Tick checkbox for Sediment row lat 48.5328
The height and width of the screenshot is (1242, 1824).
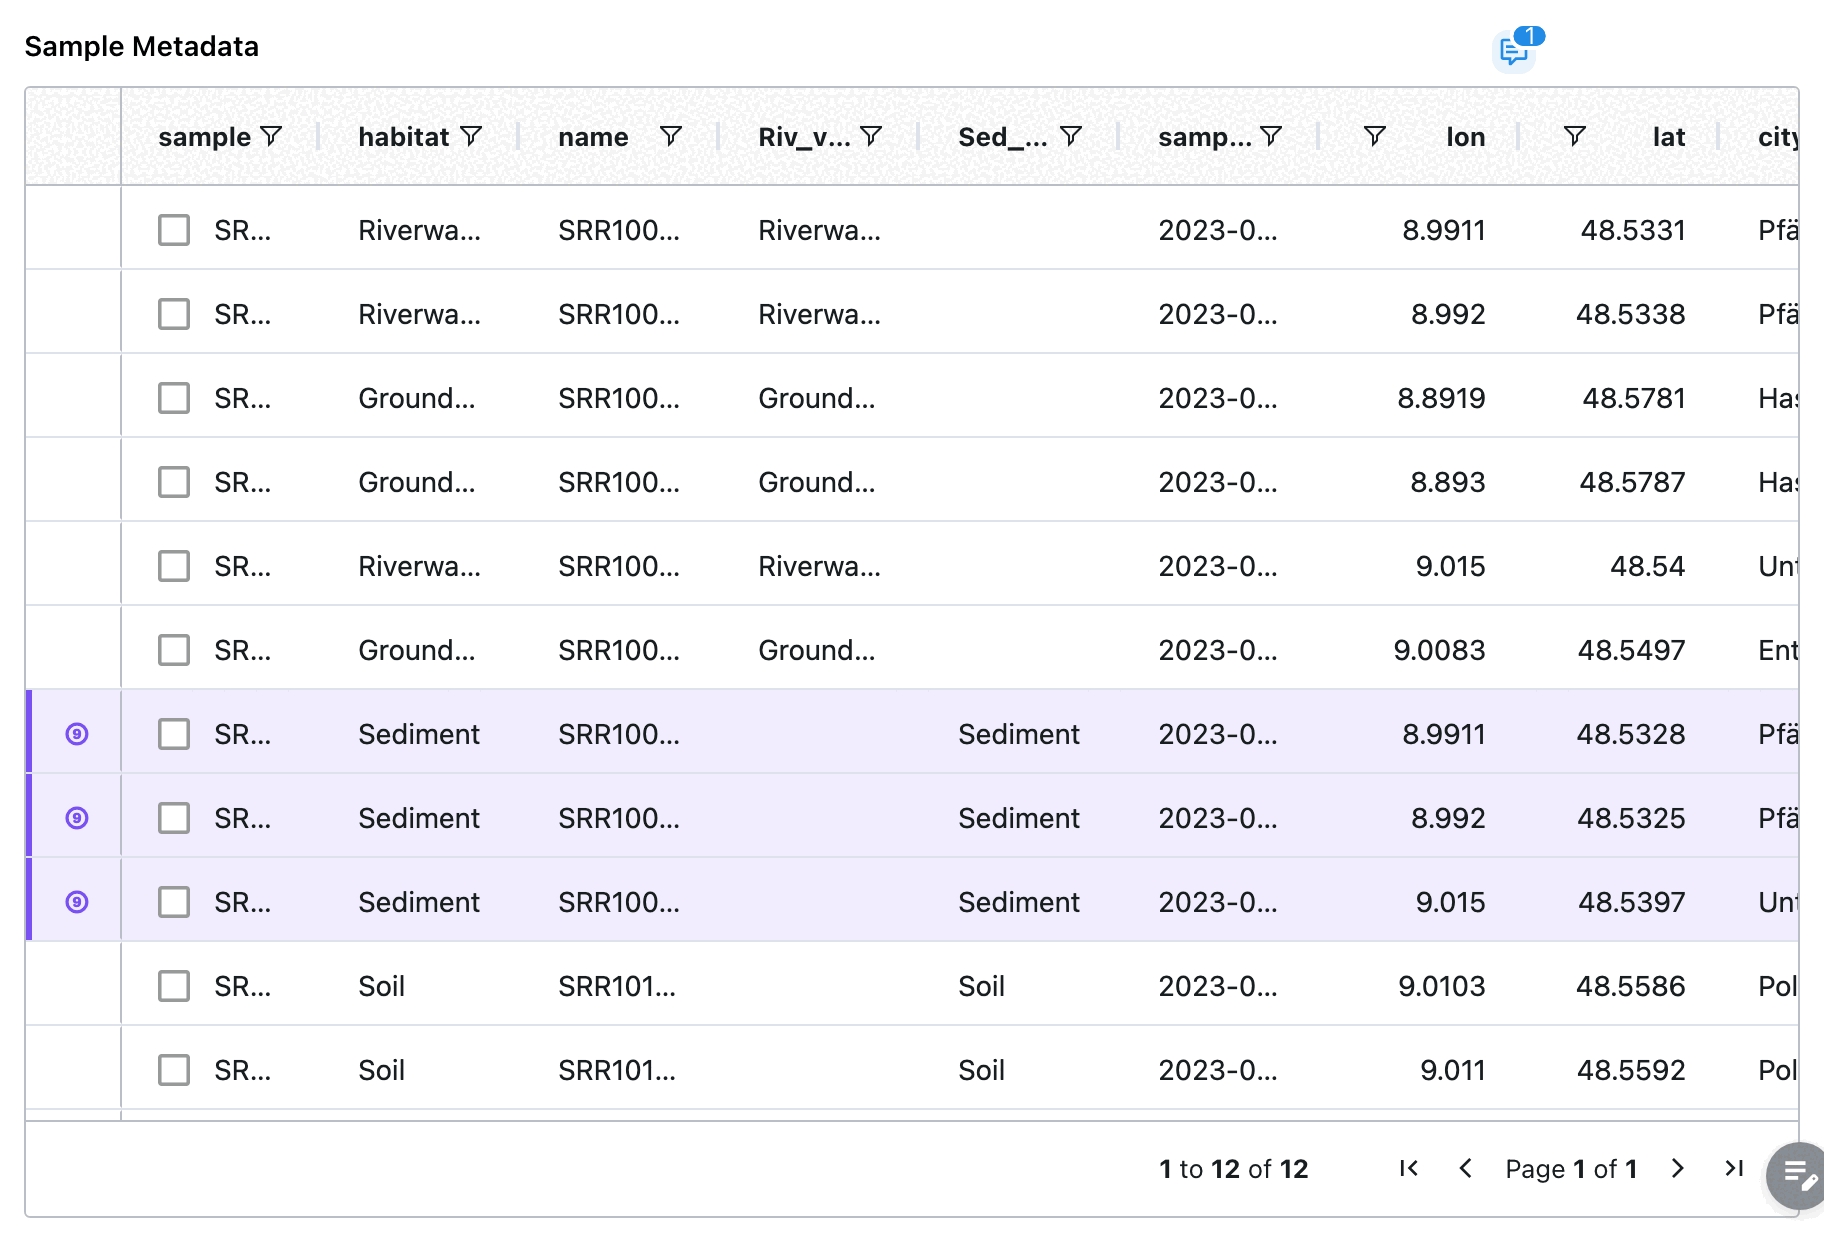[x=174, y=734]
